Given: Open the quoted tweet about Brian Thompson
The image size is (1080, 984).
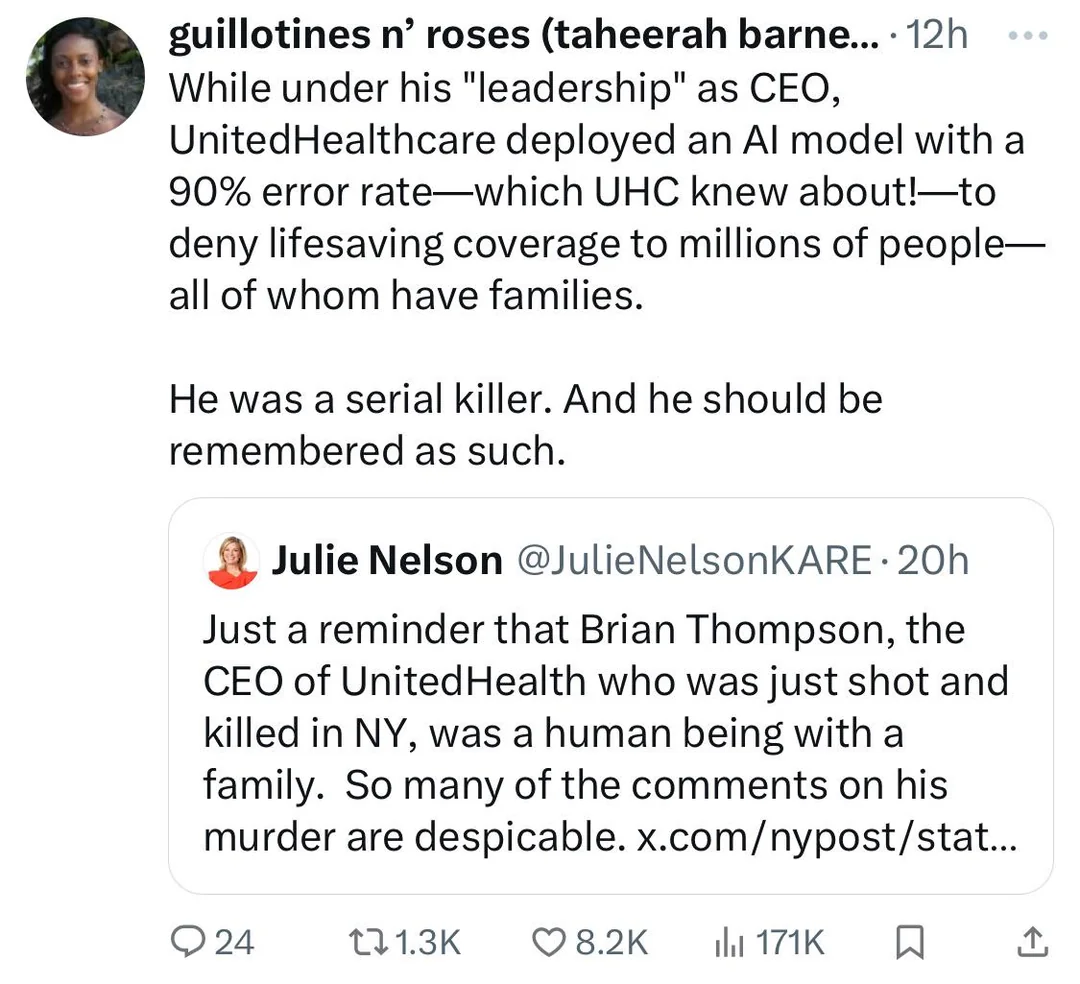Looking at the screenshot, I should (611, 695).
